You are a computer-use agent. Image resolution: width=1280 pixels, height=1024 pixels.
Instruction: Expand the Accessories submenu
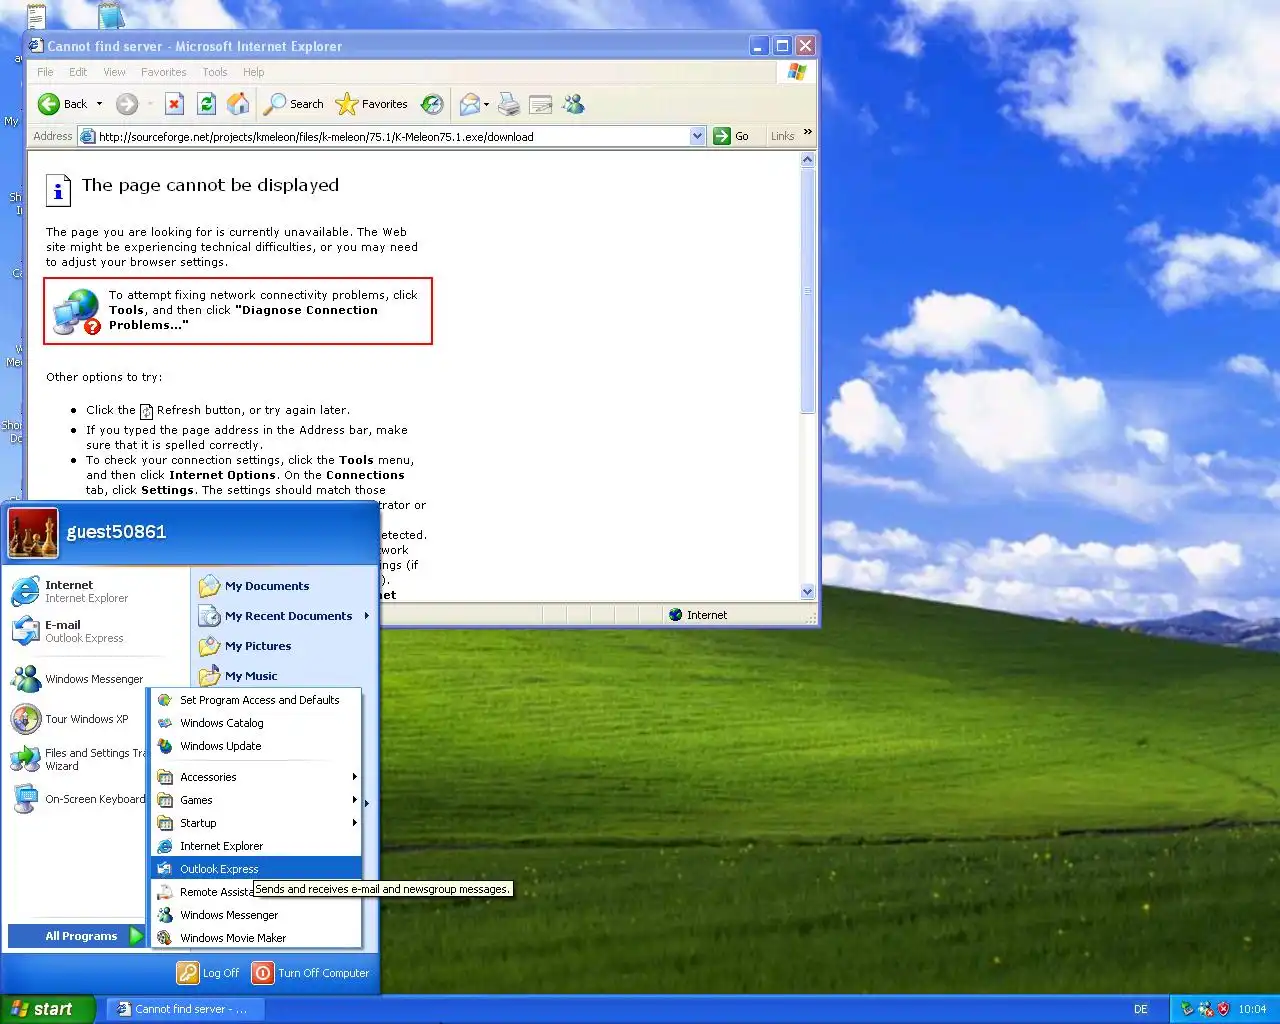(256, 777)
